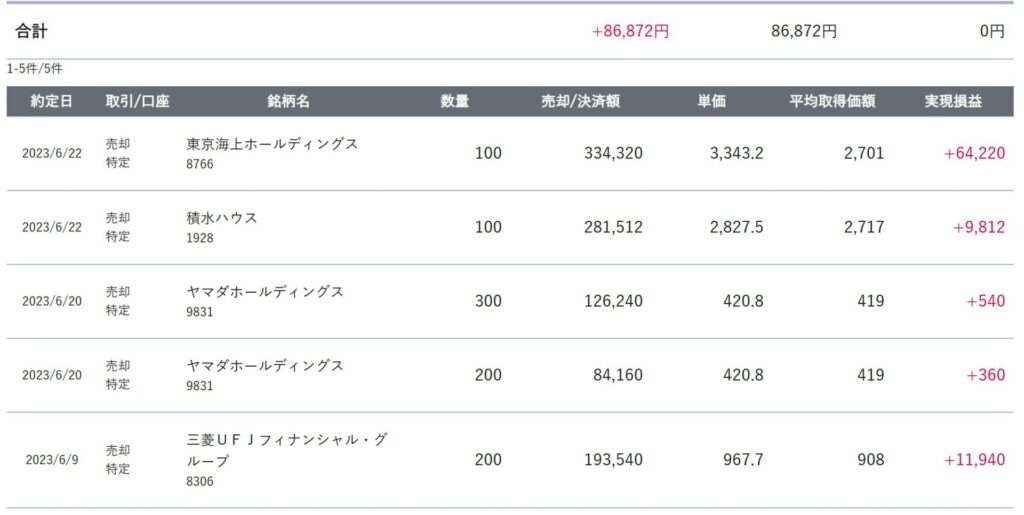Open 積水ハウス stock name
The image size is (1024, 515).
point(222,217)
